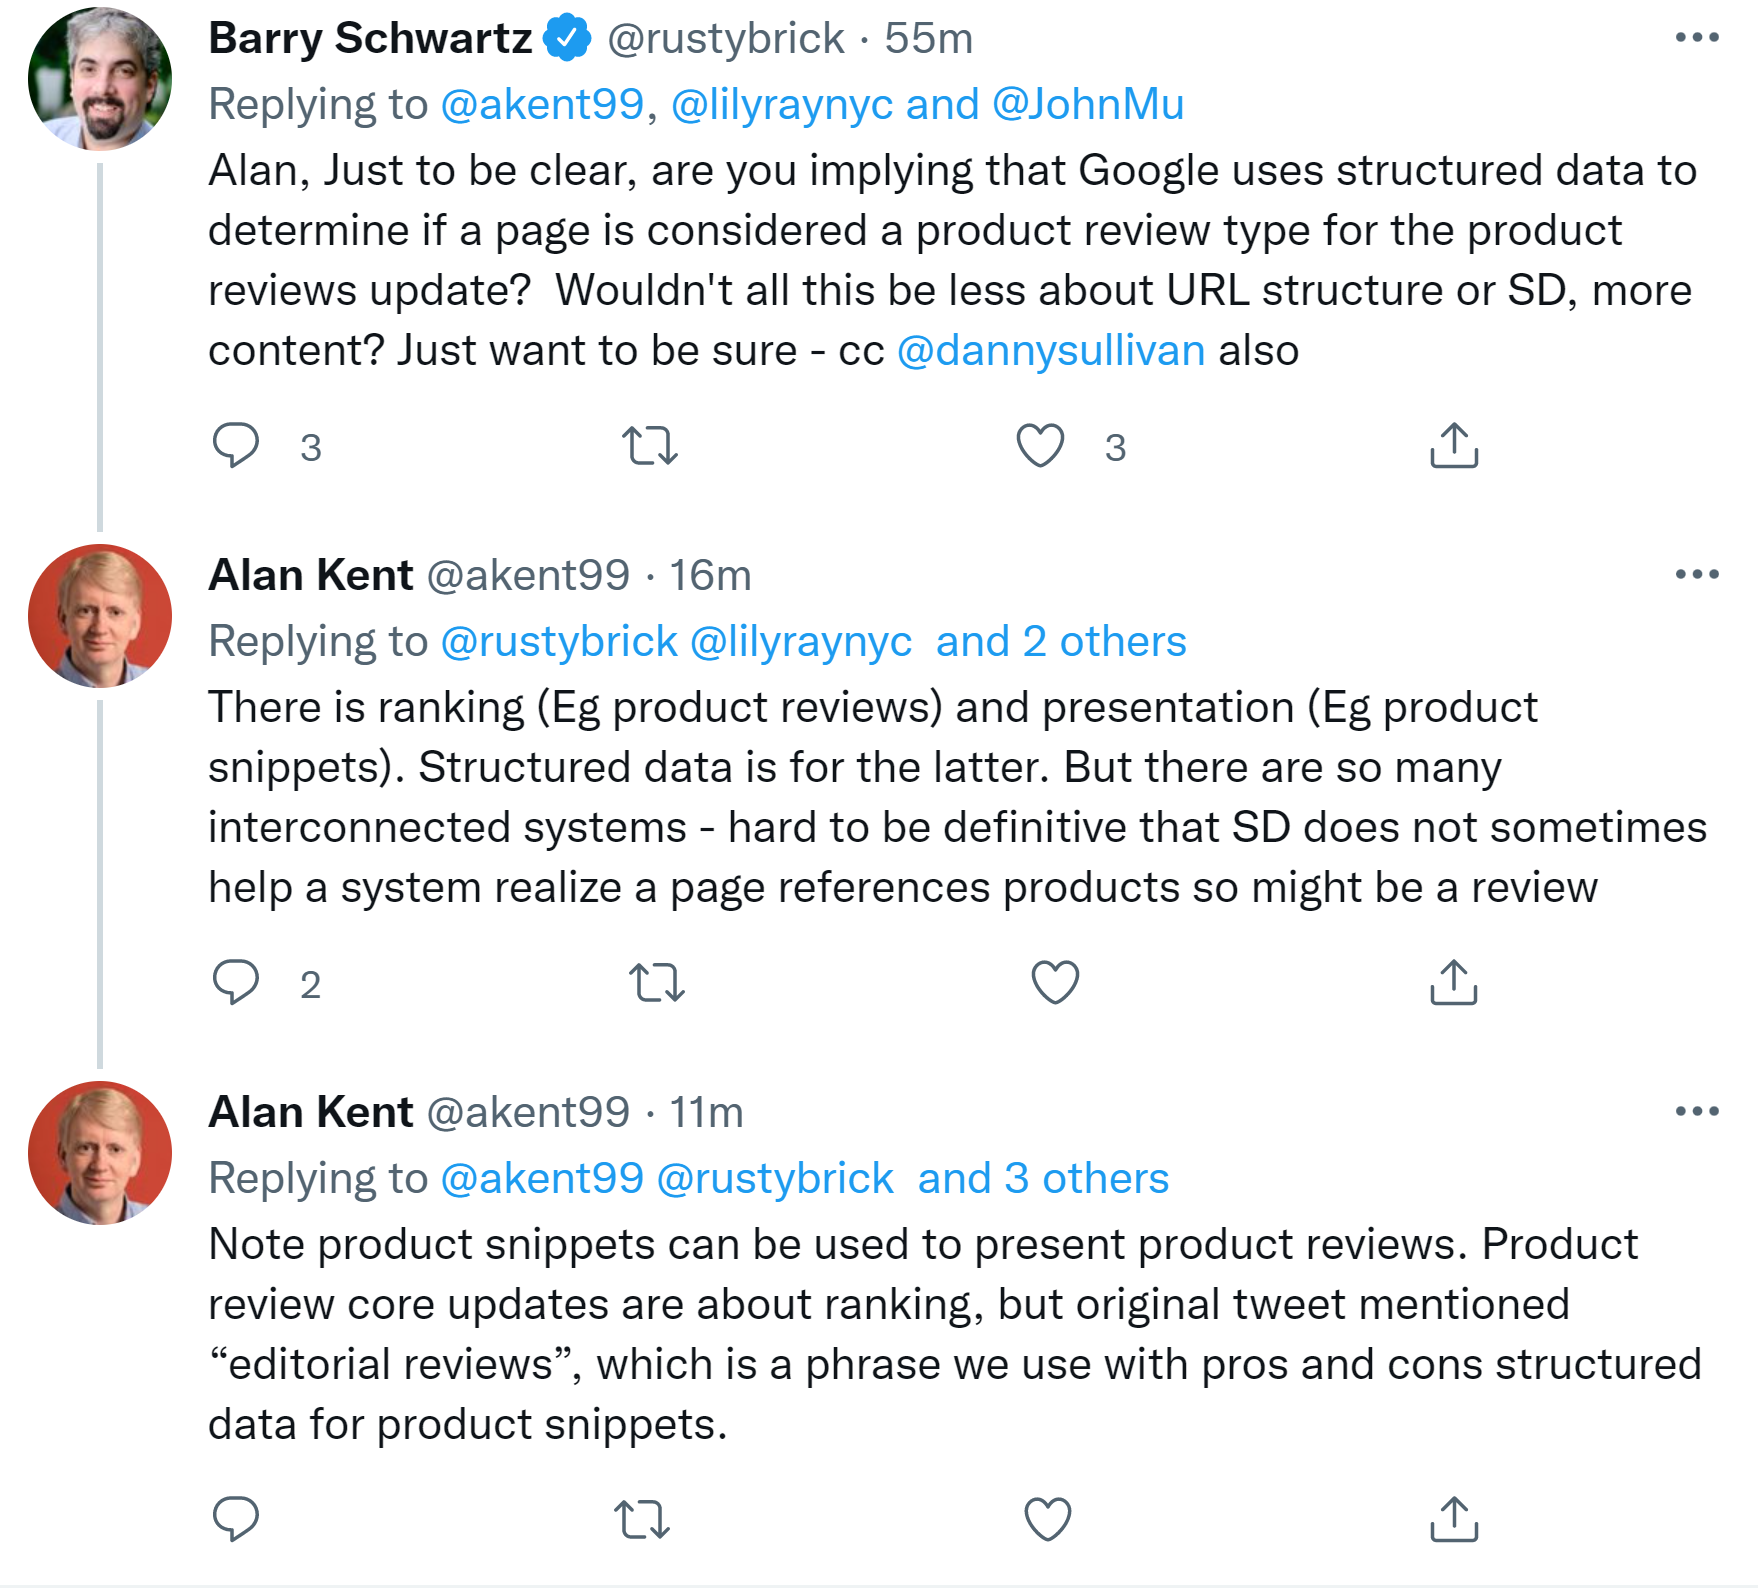Screen dimensions: 1758x1588
Task: Click the retweet icon on Barry Schwartz's tweet
Action: (x=652, y=446)
